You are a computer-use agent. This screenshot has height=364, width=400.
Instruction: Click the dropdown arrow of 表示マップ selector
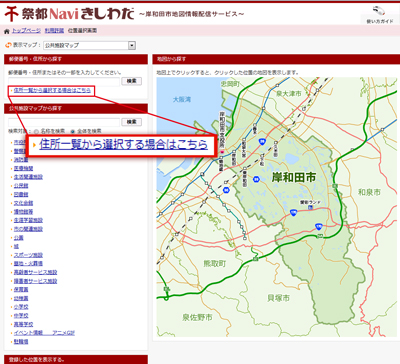132,45
